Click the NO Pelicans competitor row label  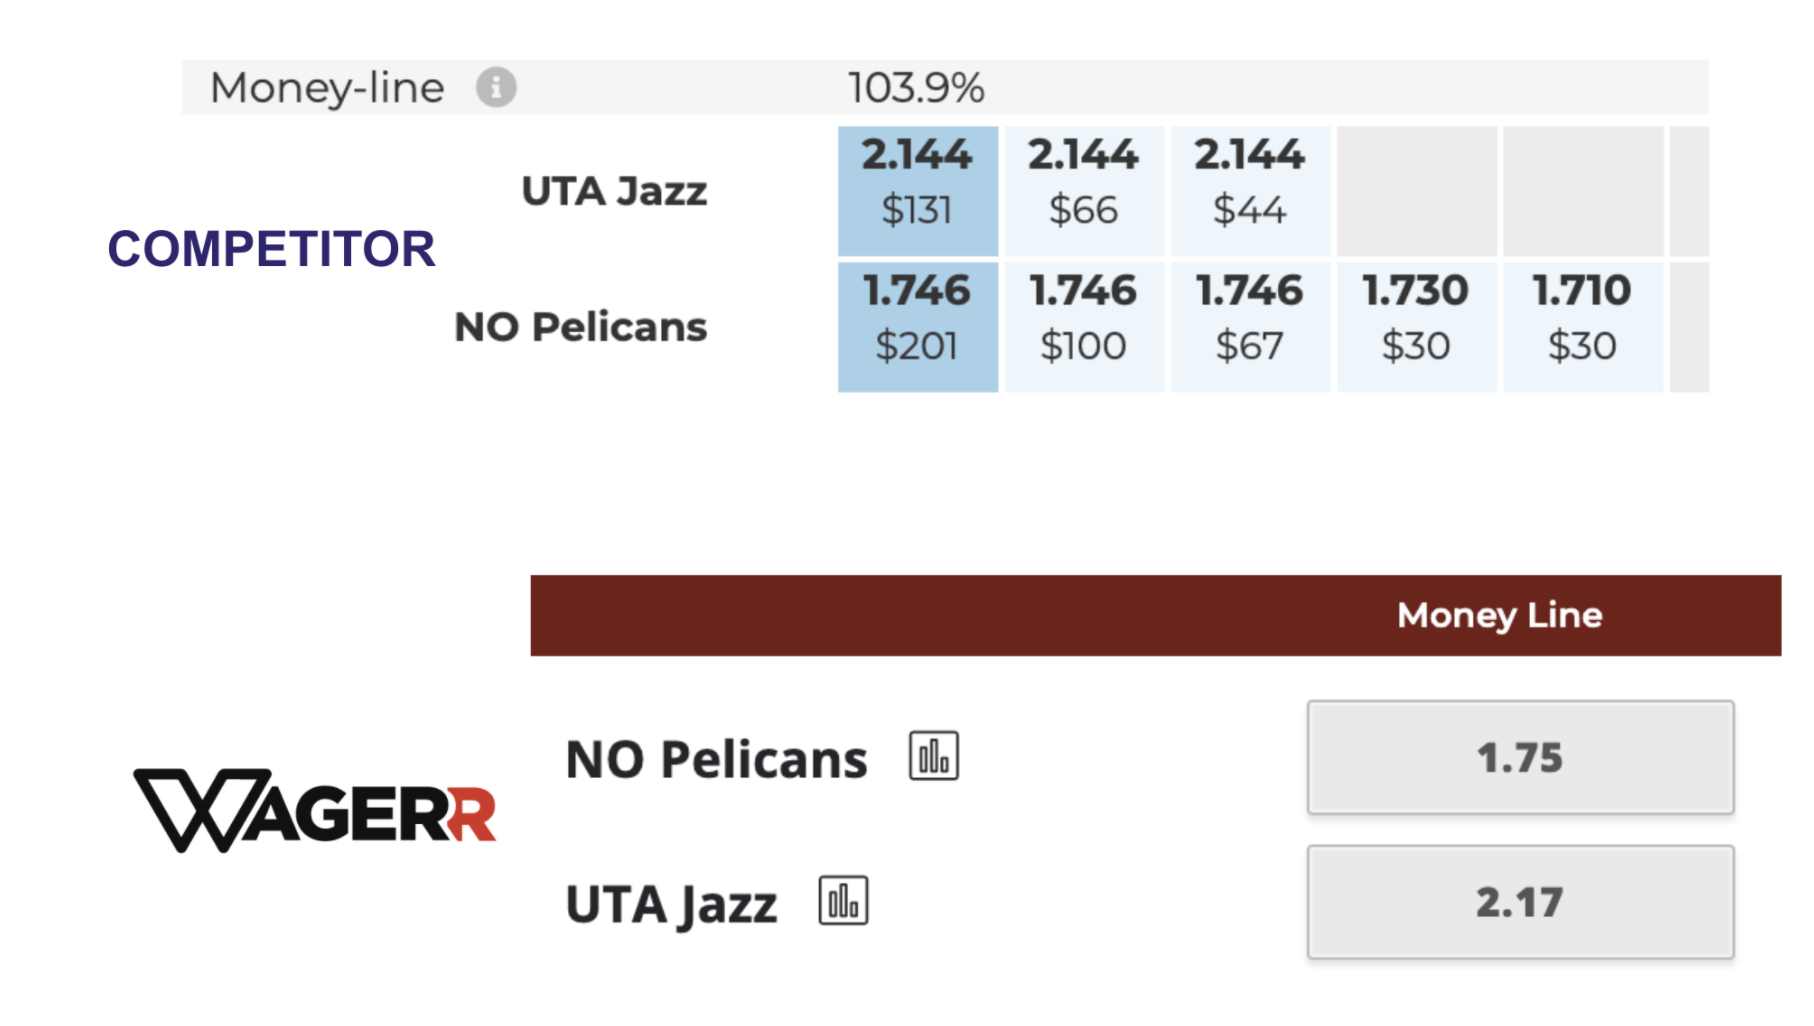coord(581,327)
